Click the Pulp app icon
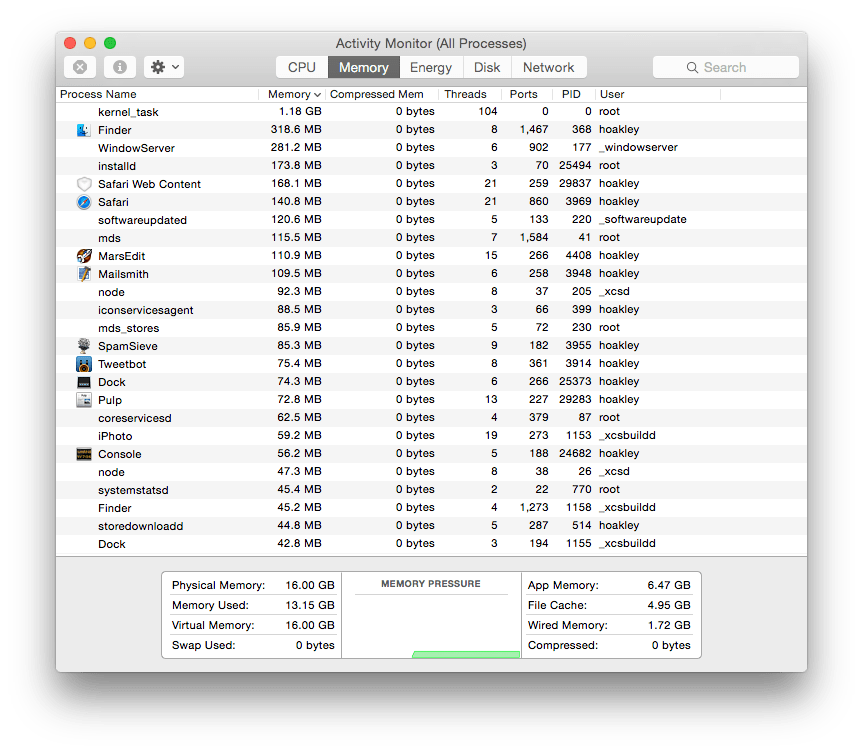The width and height of the screenshot is (863, 752). (x=84, y=400)
